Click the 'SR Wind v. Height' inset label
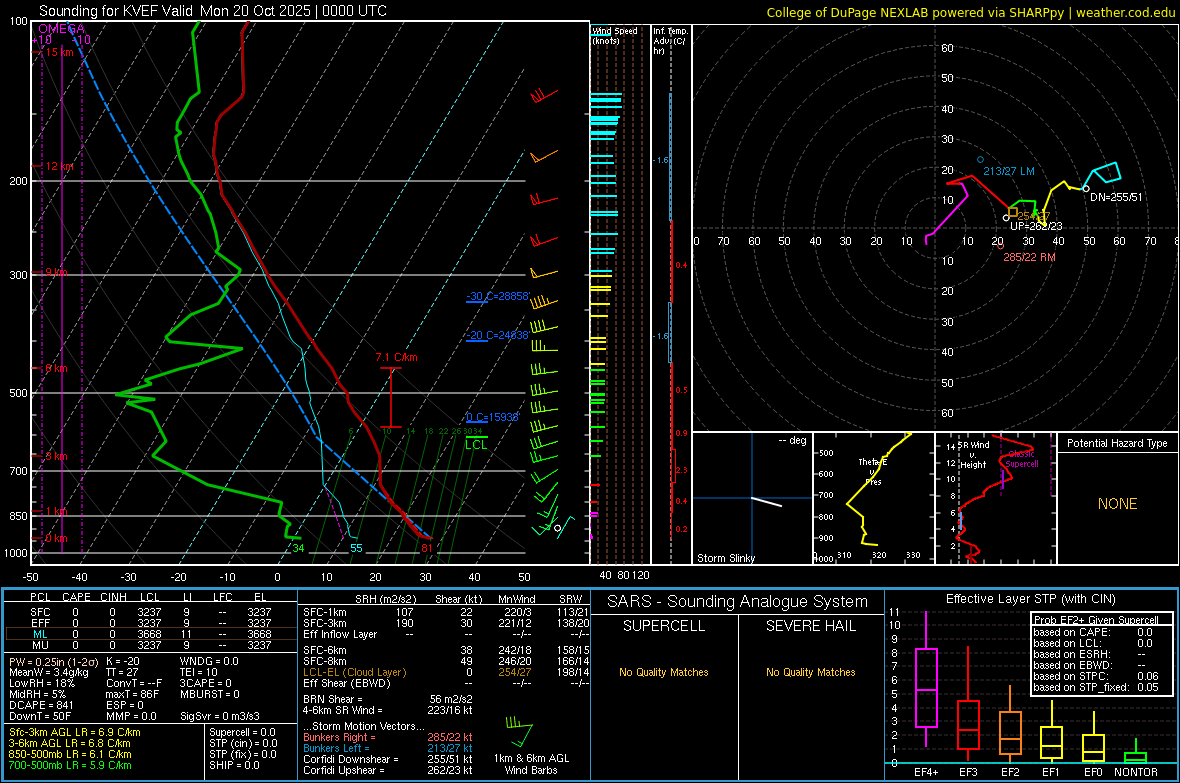1180x783 pixels. click(973, 455)
